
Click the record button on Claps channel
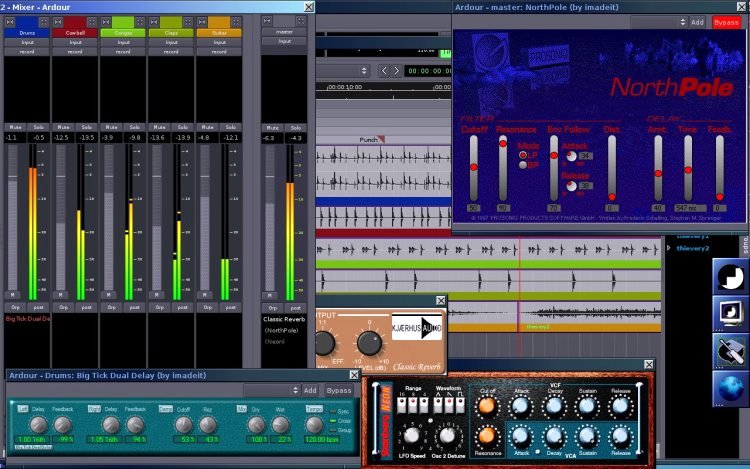point(171,51)
